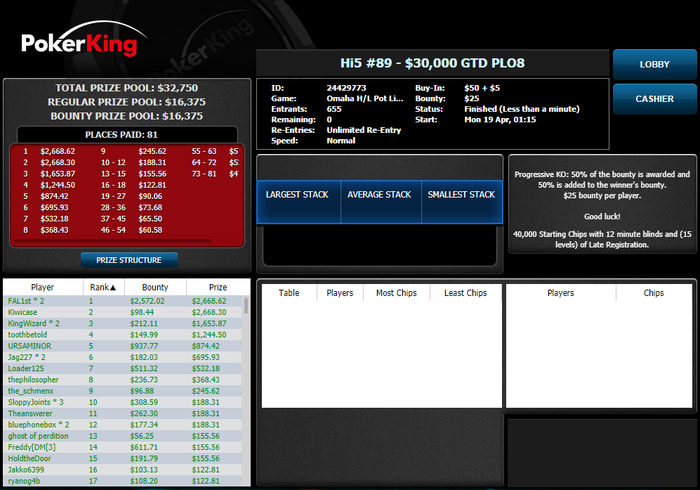Viewport: 700px width, 490px height.
Task: Select player SloppyJoints * 3
Action: [123, 402]
